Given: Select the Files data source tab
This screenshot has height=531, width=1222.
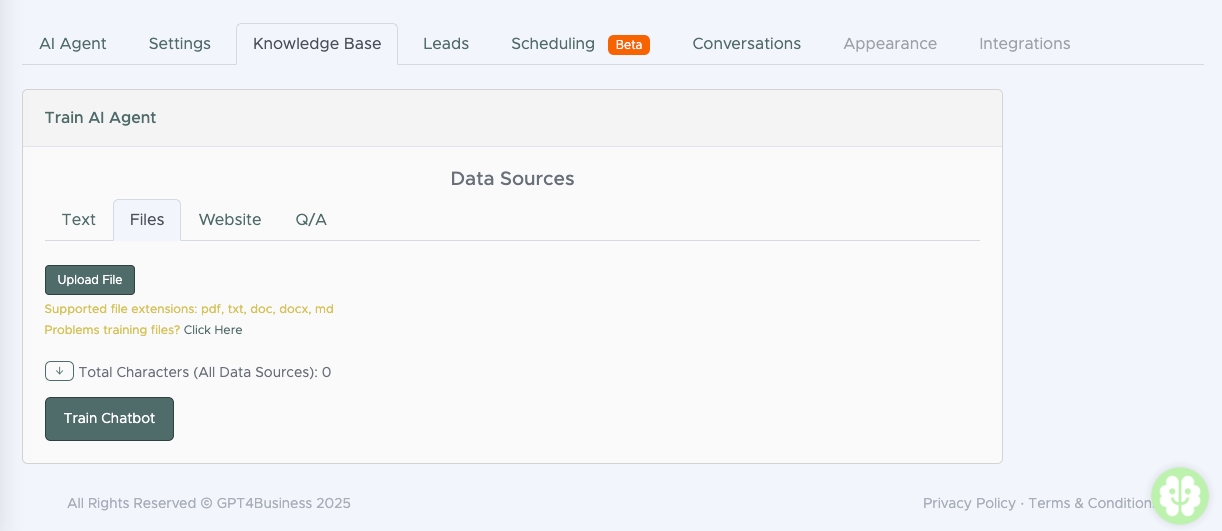Looking at the screenshot, I should pyautogui.click(x=147, y=220).
